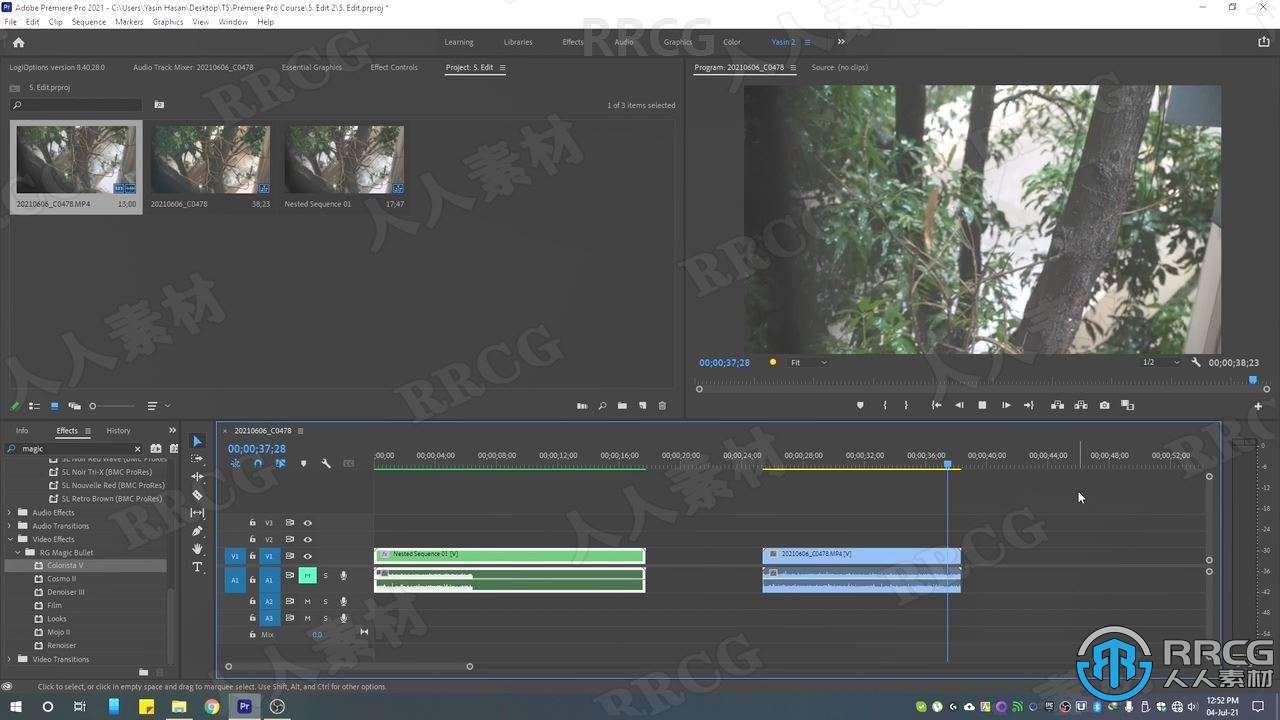Click Mark Out button
The image size is (1280, 720).
(906, 405)
